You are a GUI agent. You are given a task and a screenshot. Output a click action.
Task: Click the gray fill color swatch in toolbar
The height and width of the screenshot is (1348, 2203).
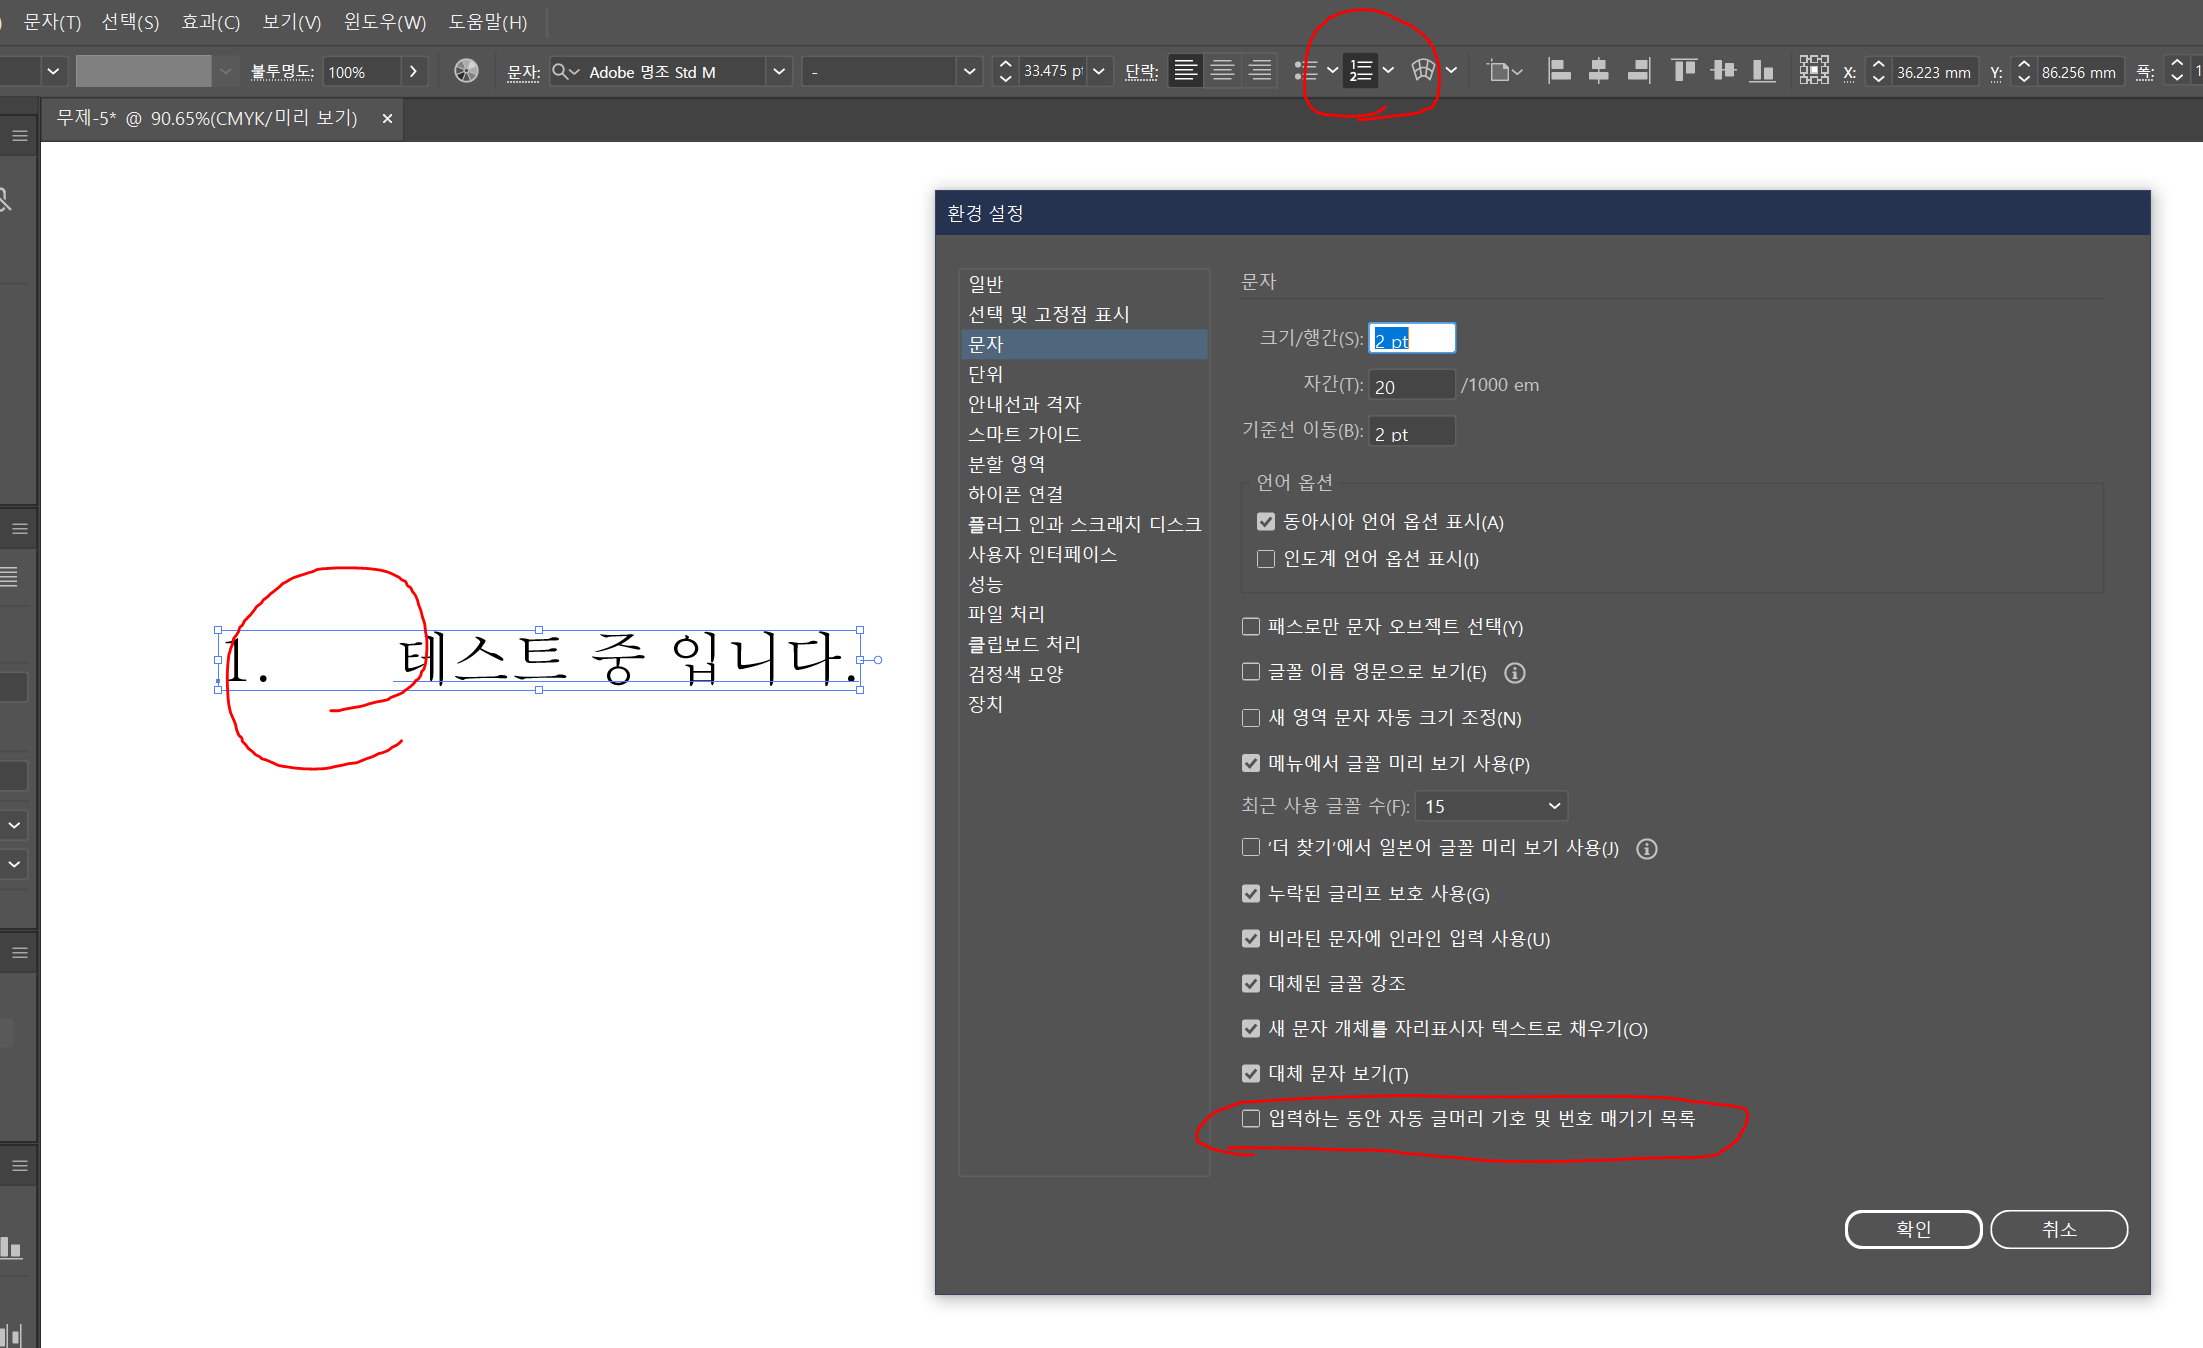coord(143,72)
